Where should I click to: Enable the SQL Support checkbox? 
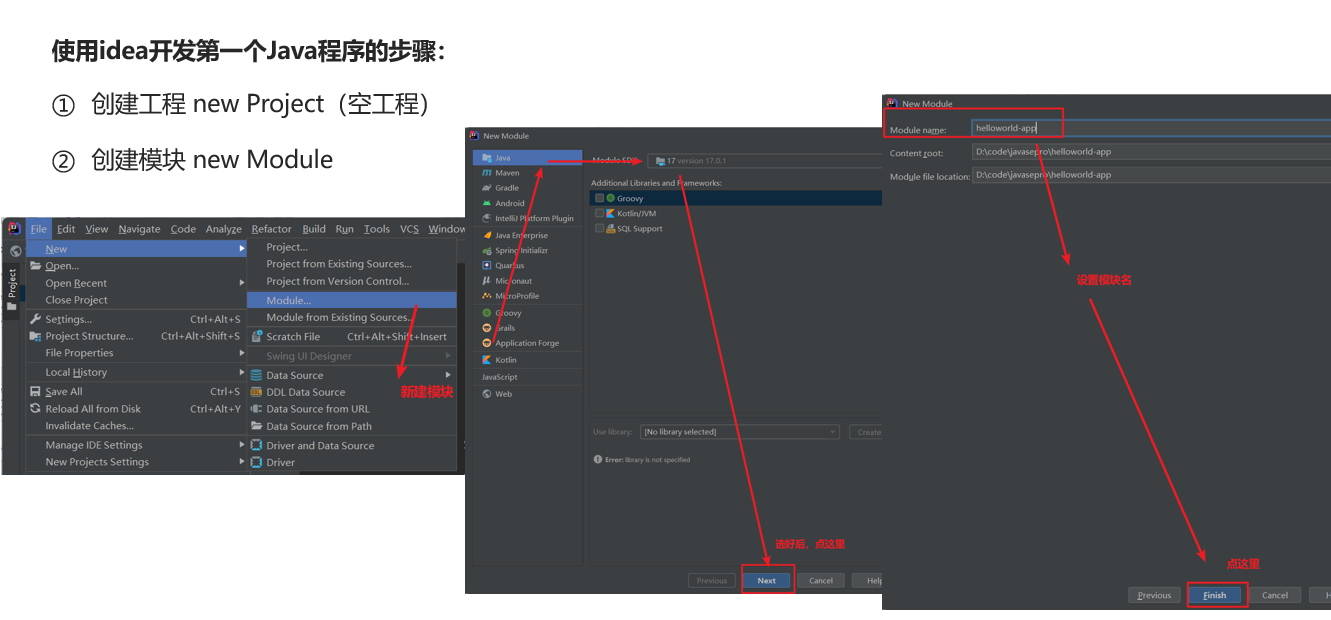(x=599, y=228)
